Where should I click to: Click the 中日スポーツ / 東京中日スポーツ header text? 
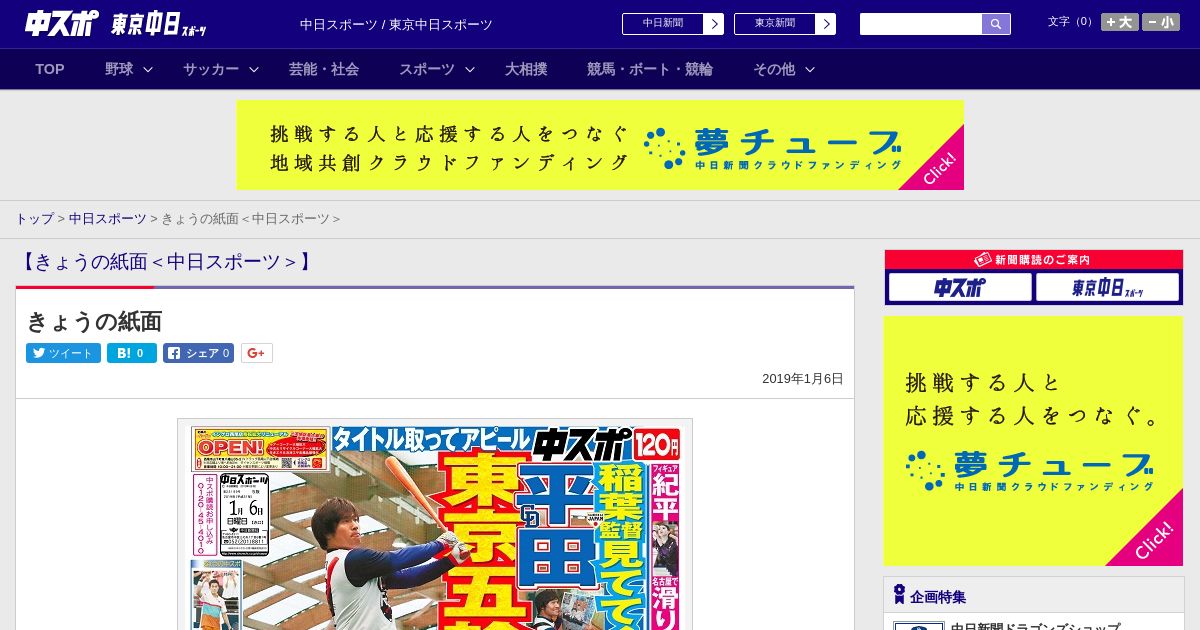[396, 25]
